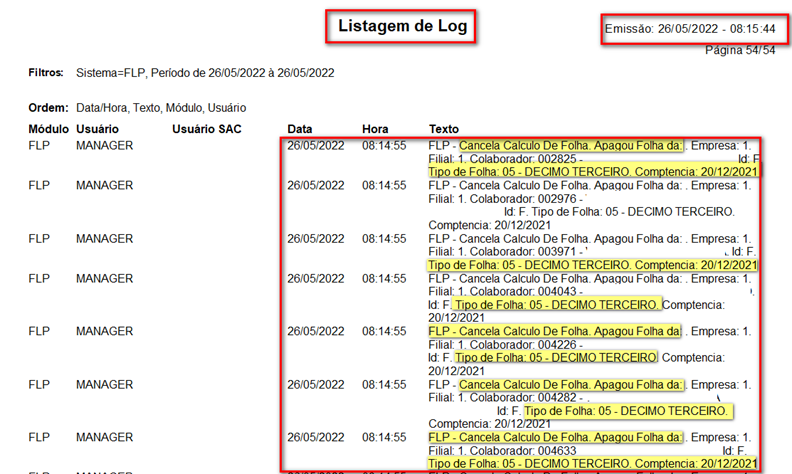Click the date cell in Colaborador 002825 row
Viewport: 792px width, 474px height.
coord(316,146)
